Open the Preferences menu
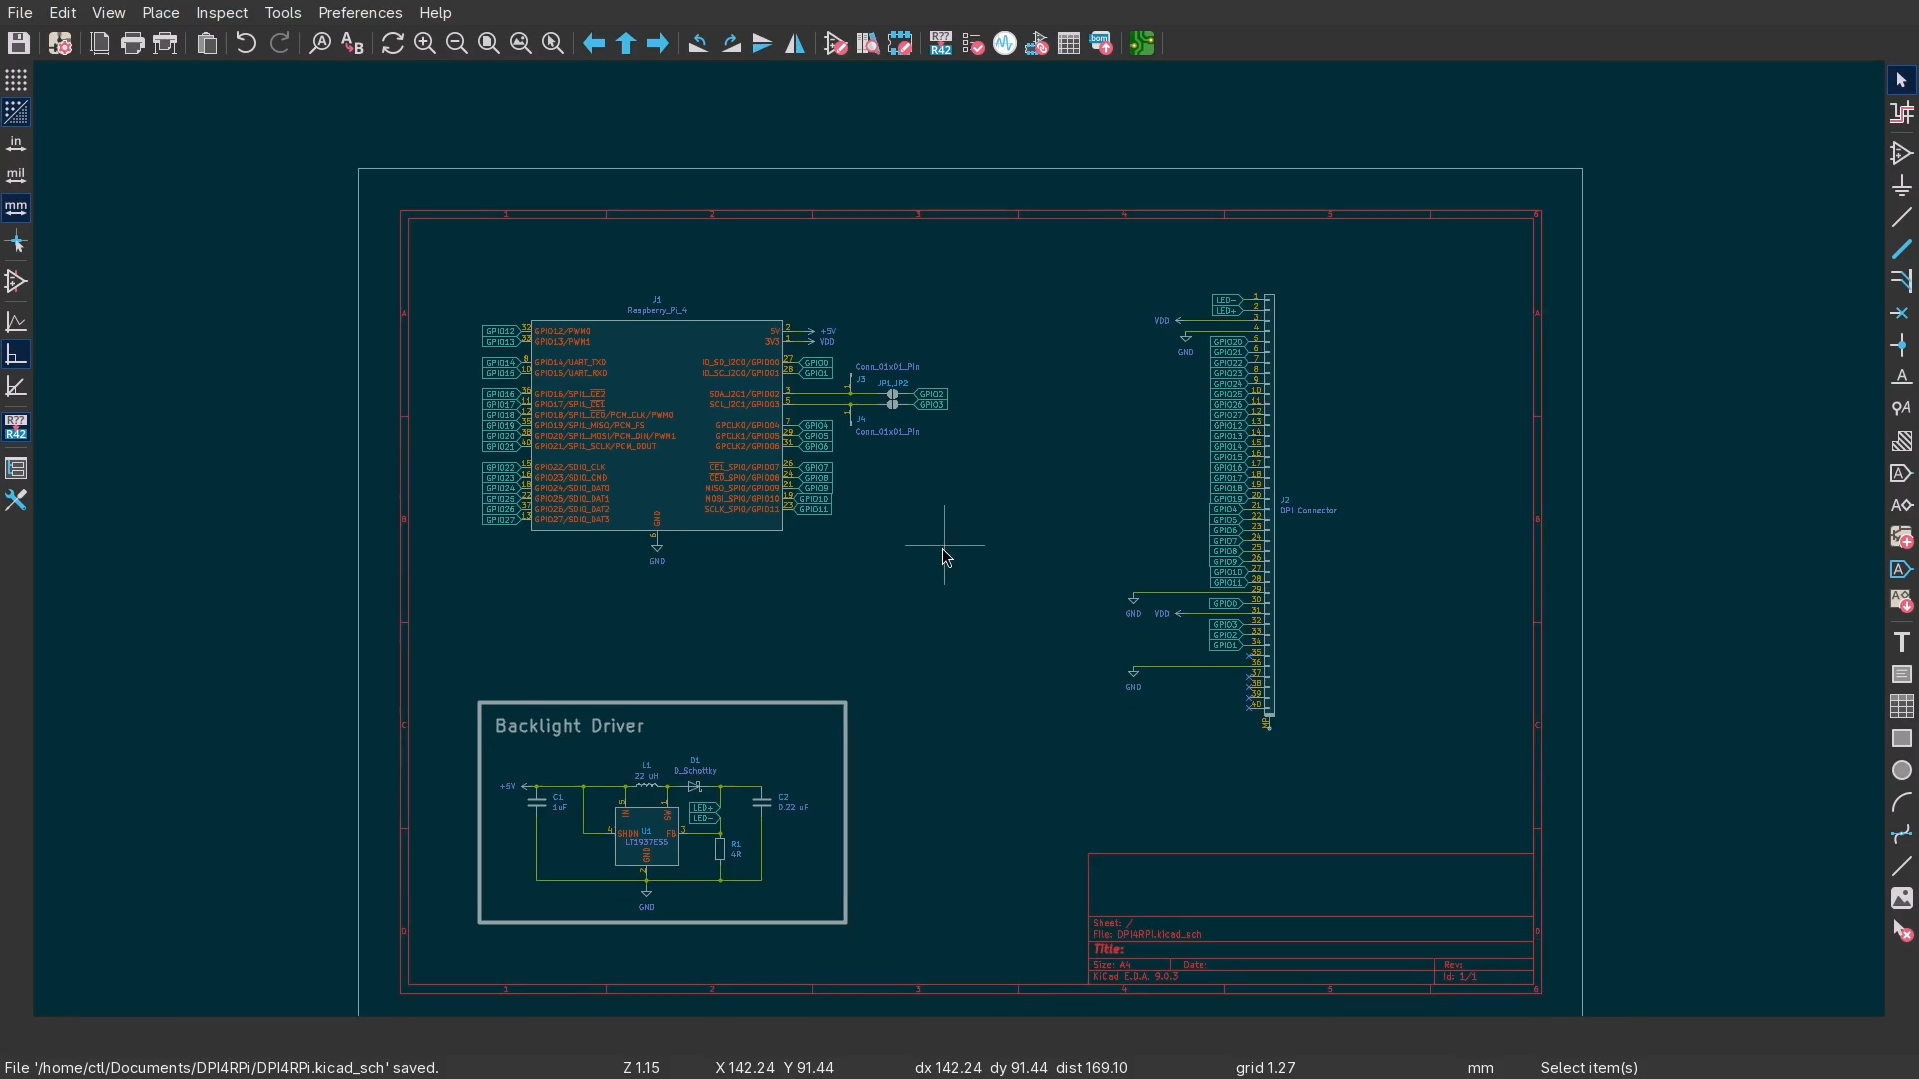Screen dimensions: 1919x1079 pos(360,13)
